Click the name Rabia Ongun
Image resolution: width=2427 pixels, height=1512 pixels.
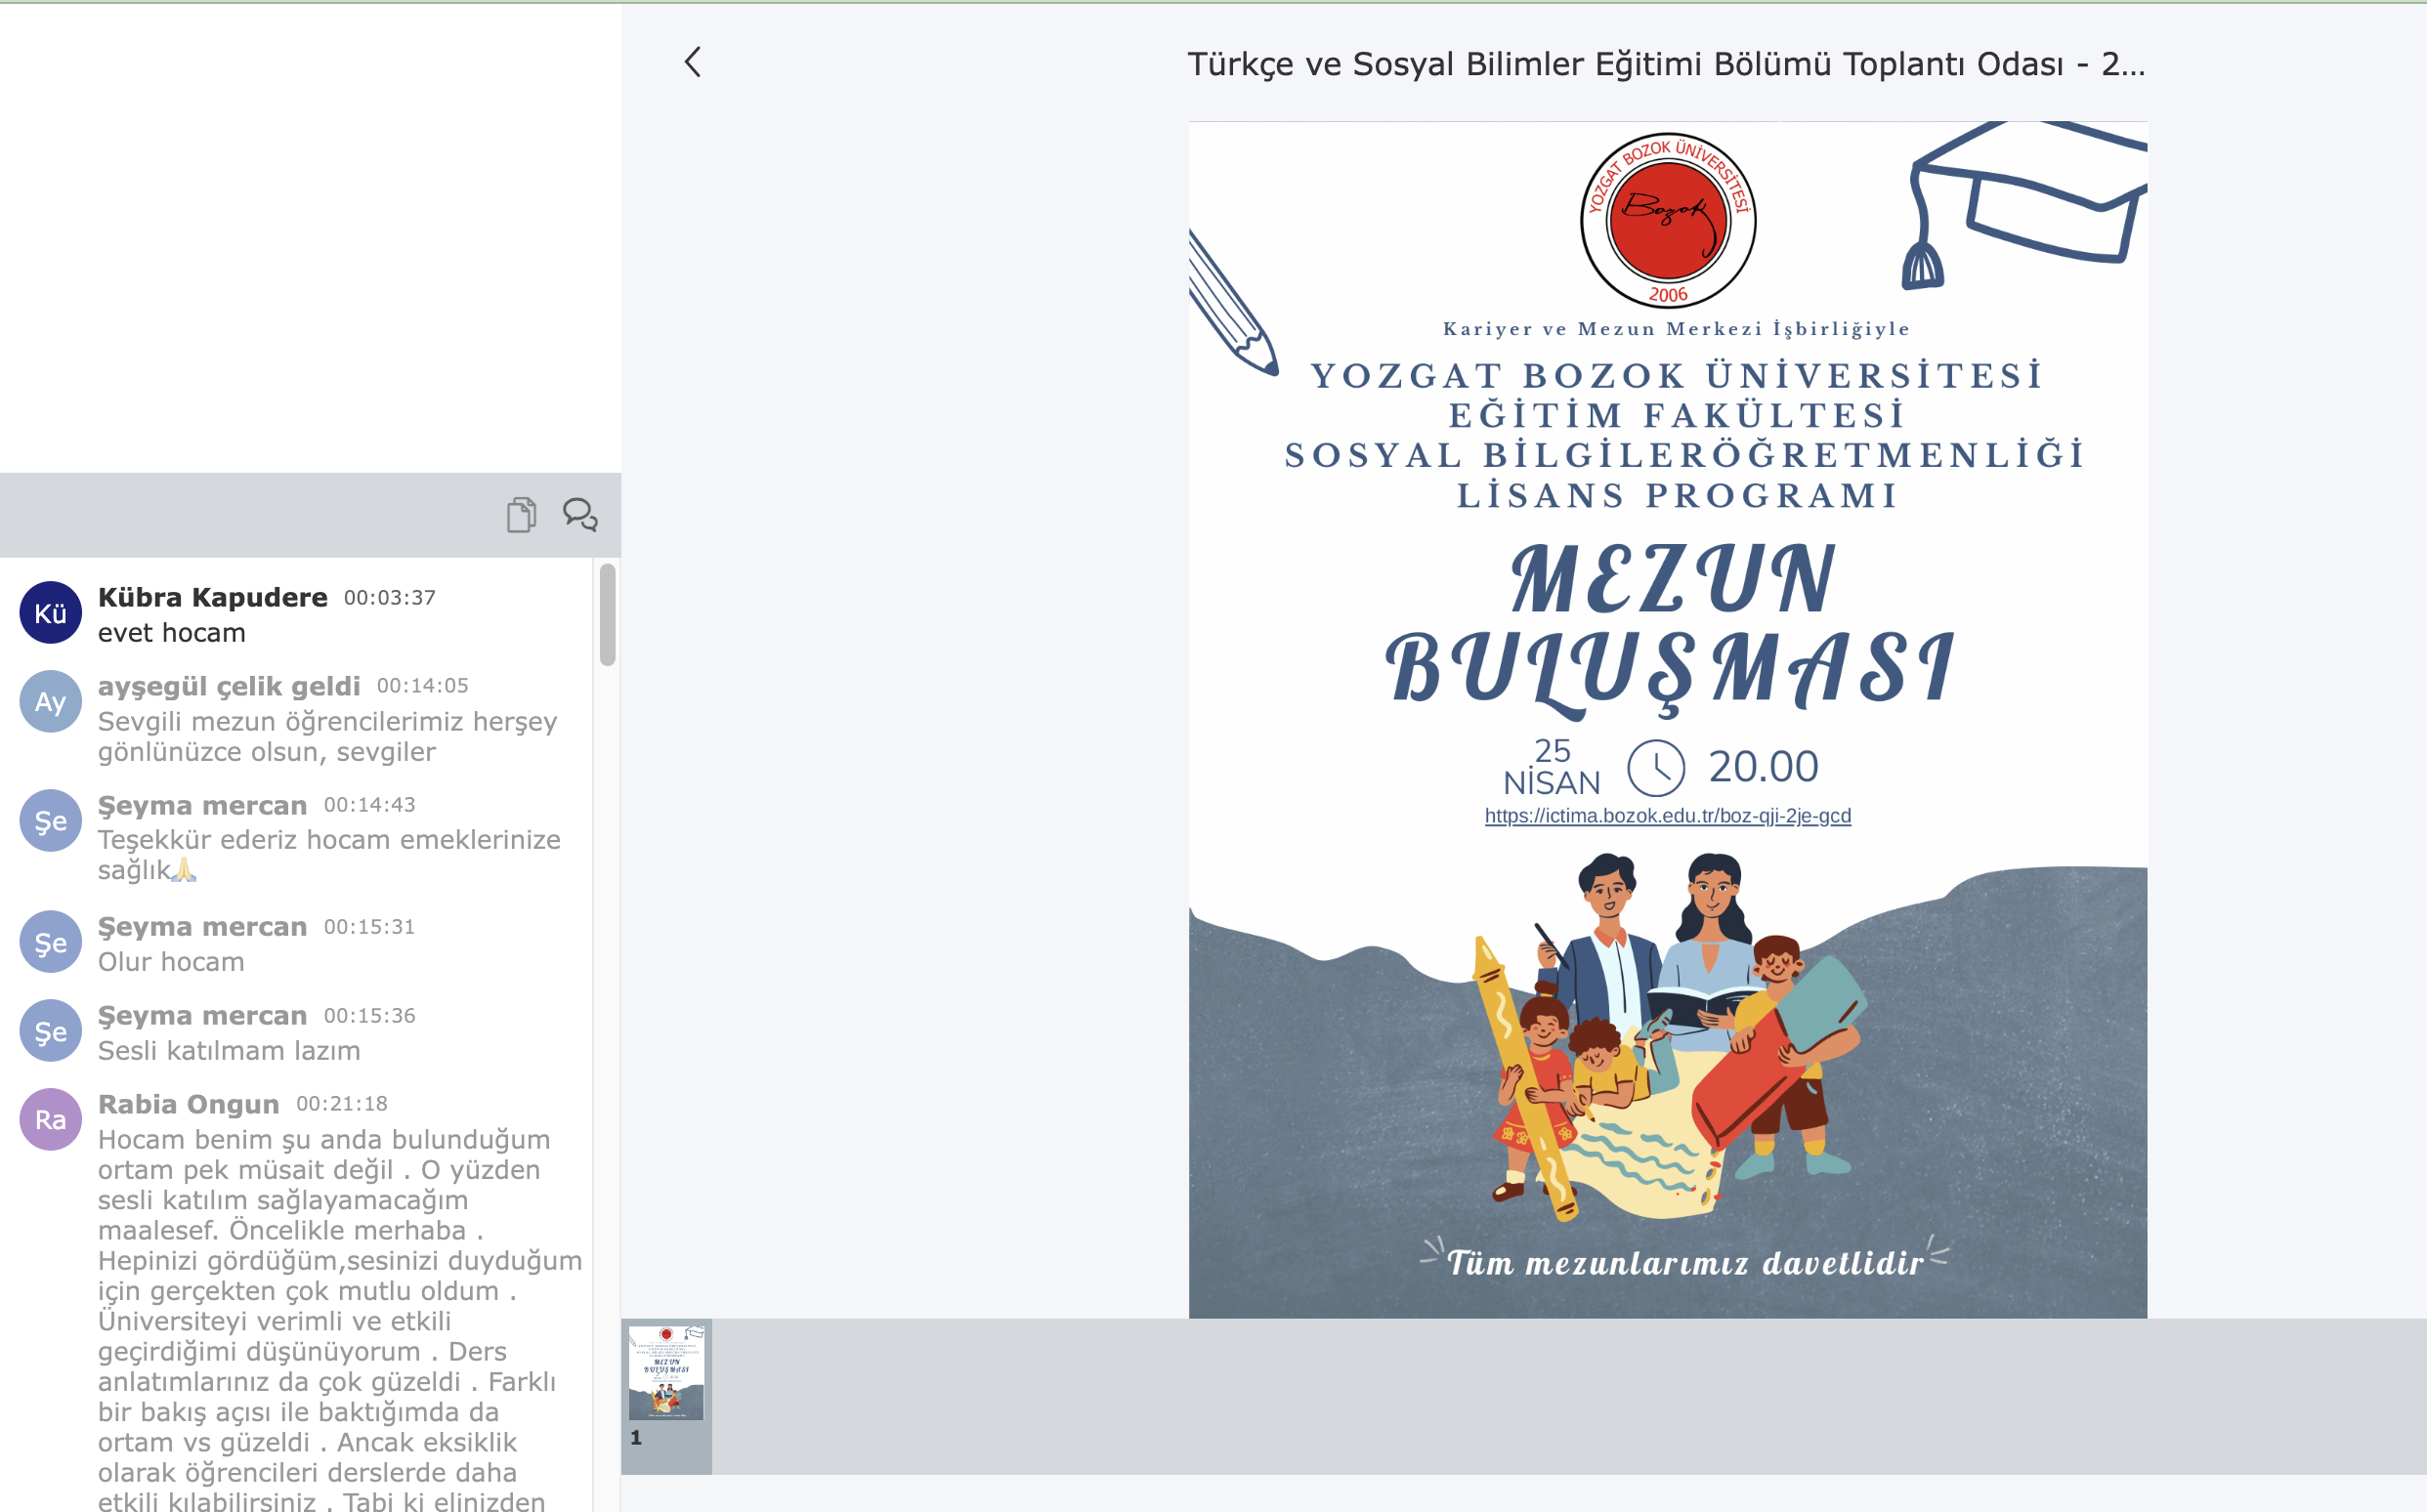[x=188, y=1104]
